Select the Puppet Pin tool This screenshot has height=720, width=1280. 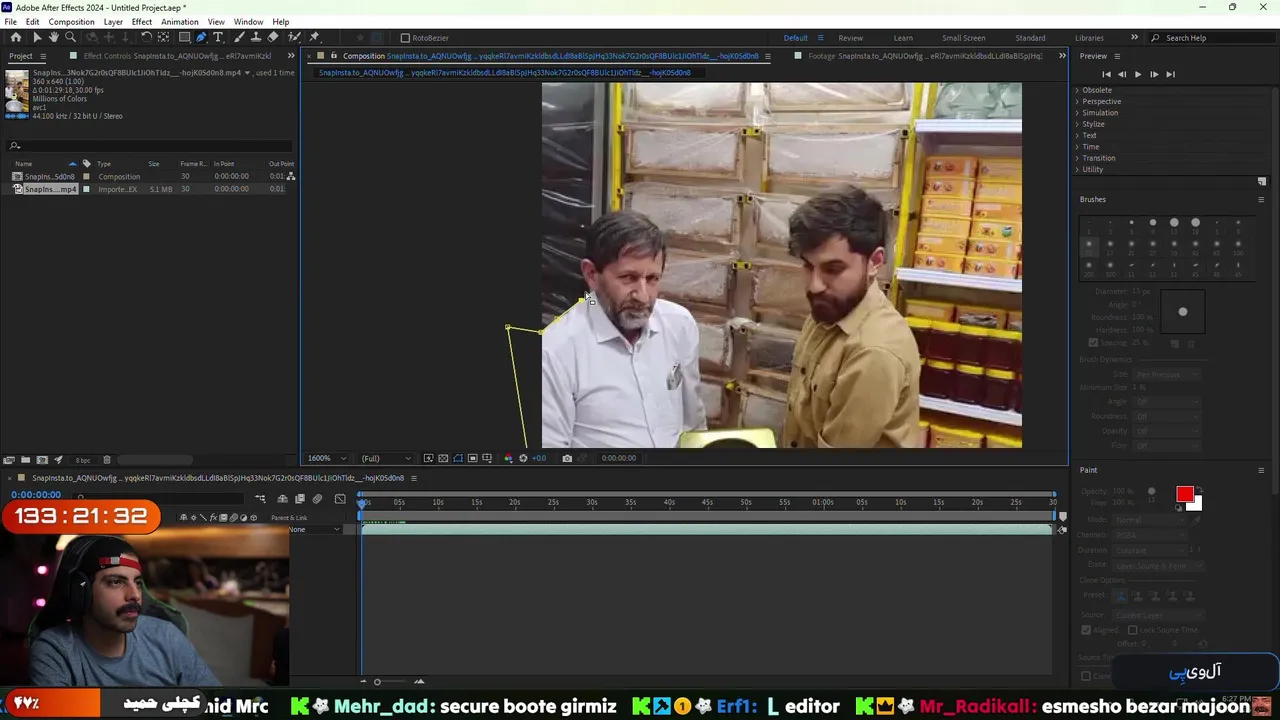point(314,37)
